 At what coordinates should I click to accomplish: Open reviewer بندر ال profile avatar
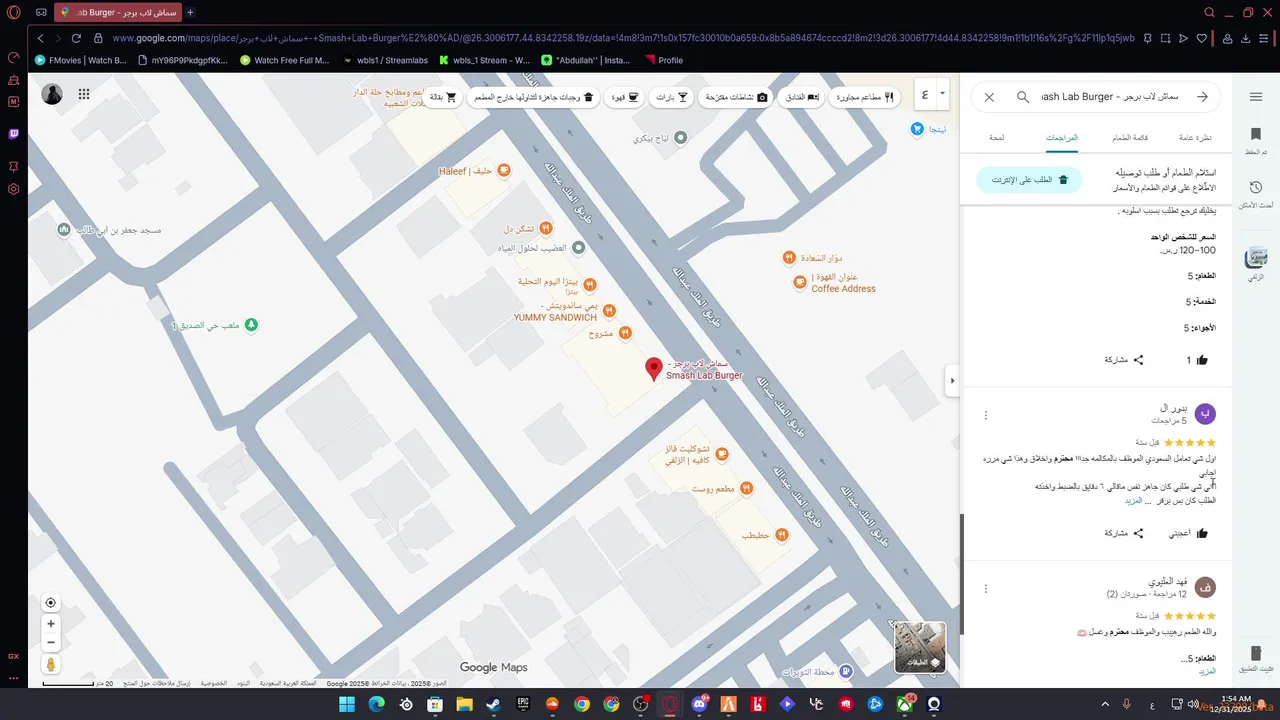point(1205,414)
